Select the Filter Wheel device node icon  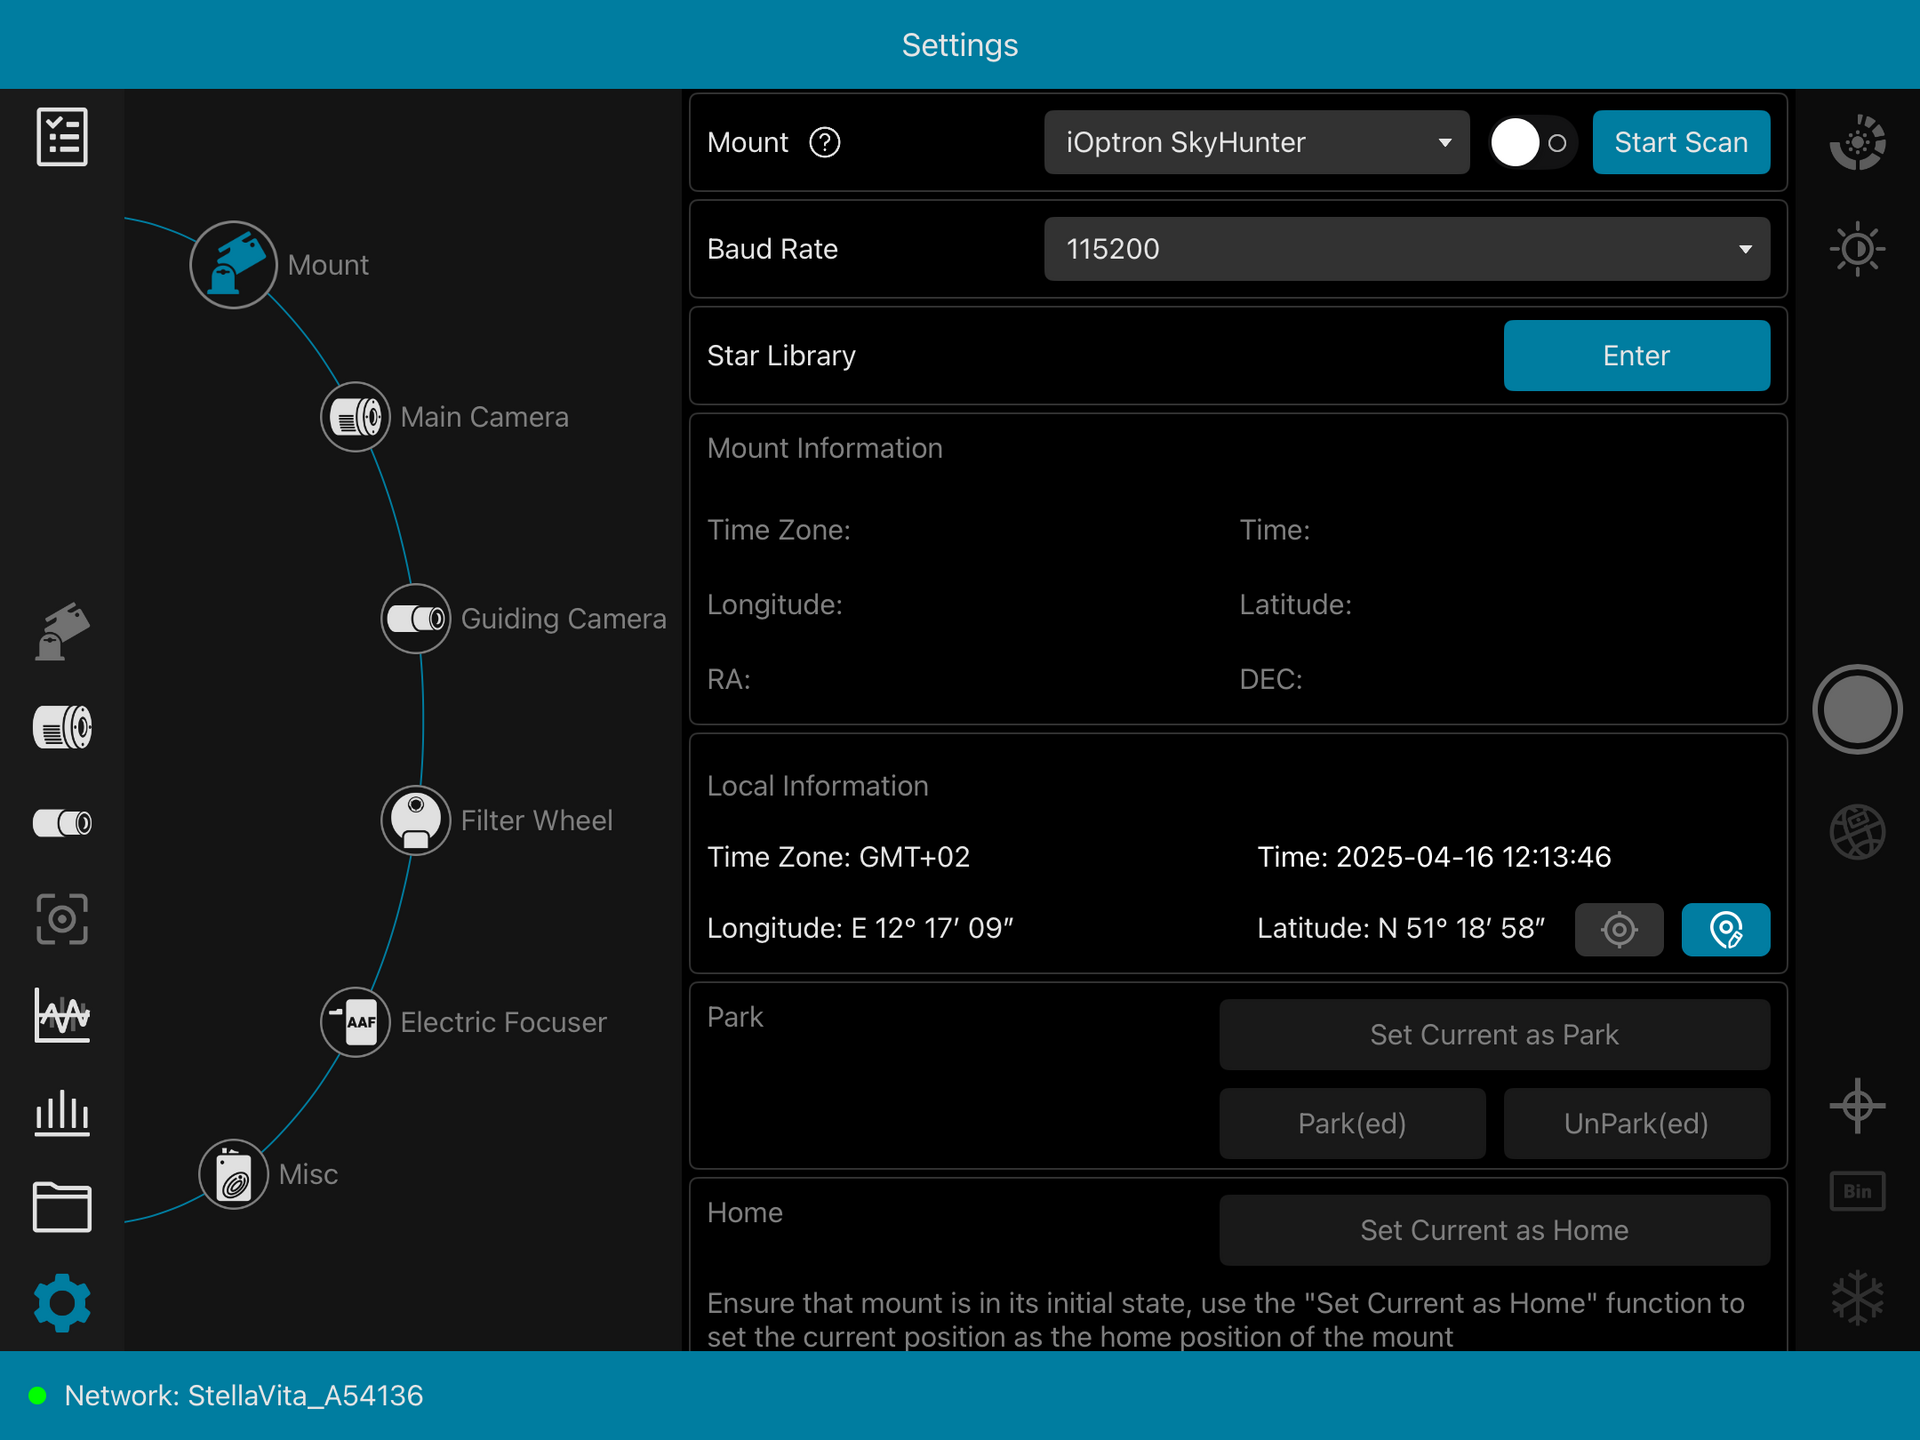click(x=415, y=820)
